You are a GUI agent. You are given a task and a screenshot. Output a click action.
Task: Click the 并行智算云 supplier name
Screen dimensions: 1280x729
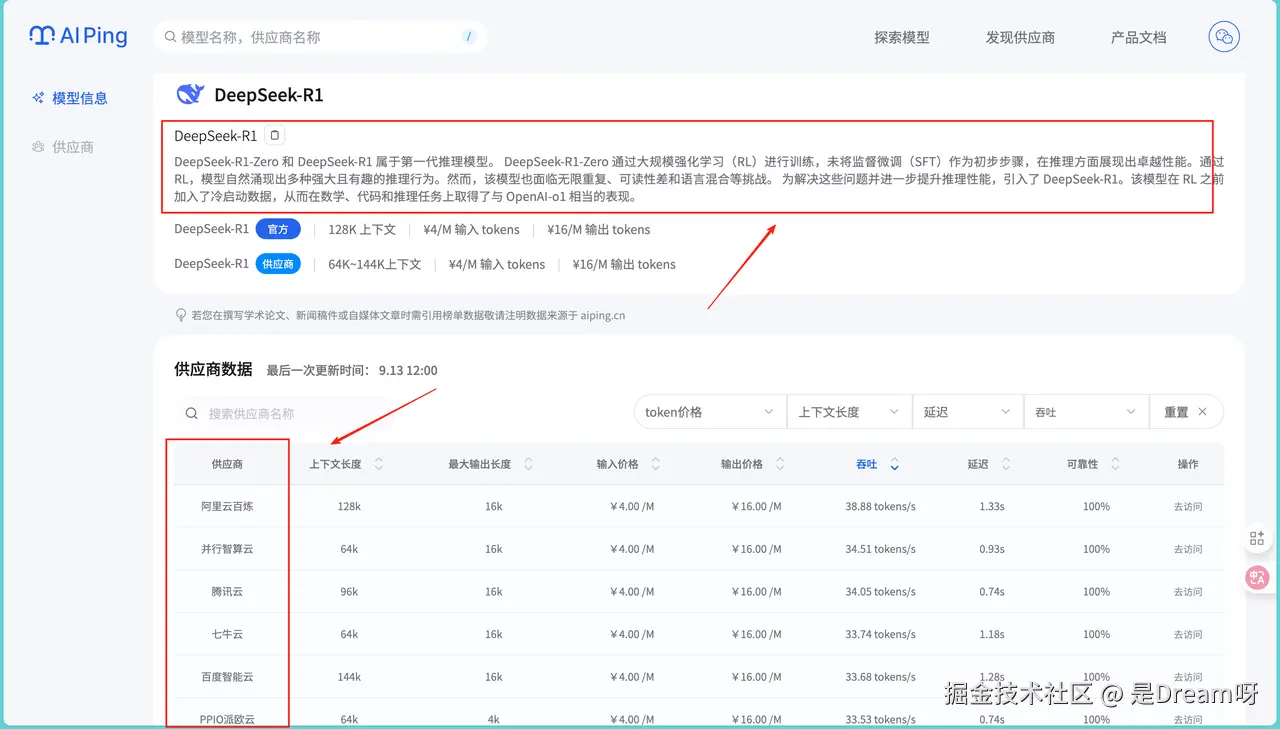[227, 549]
